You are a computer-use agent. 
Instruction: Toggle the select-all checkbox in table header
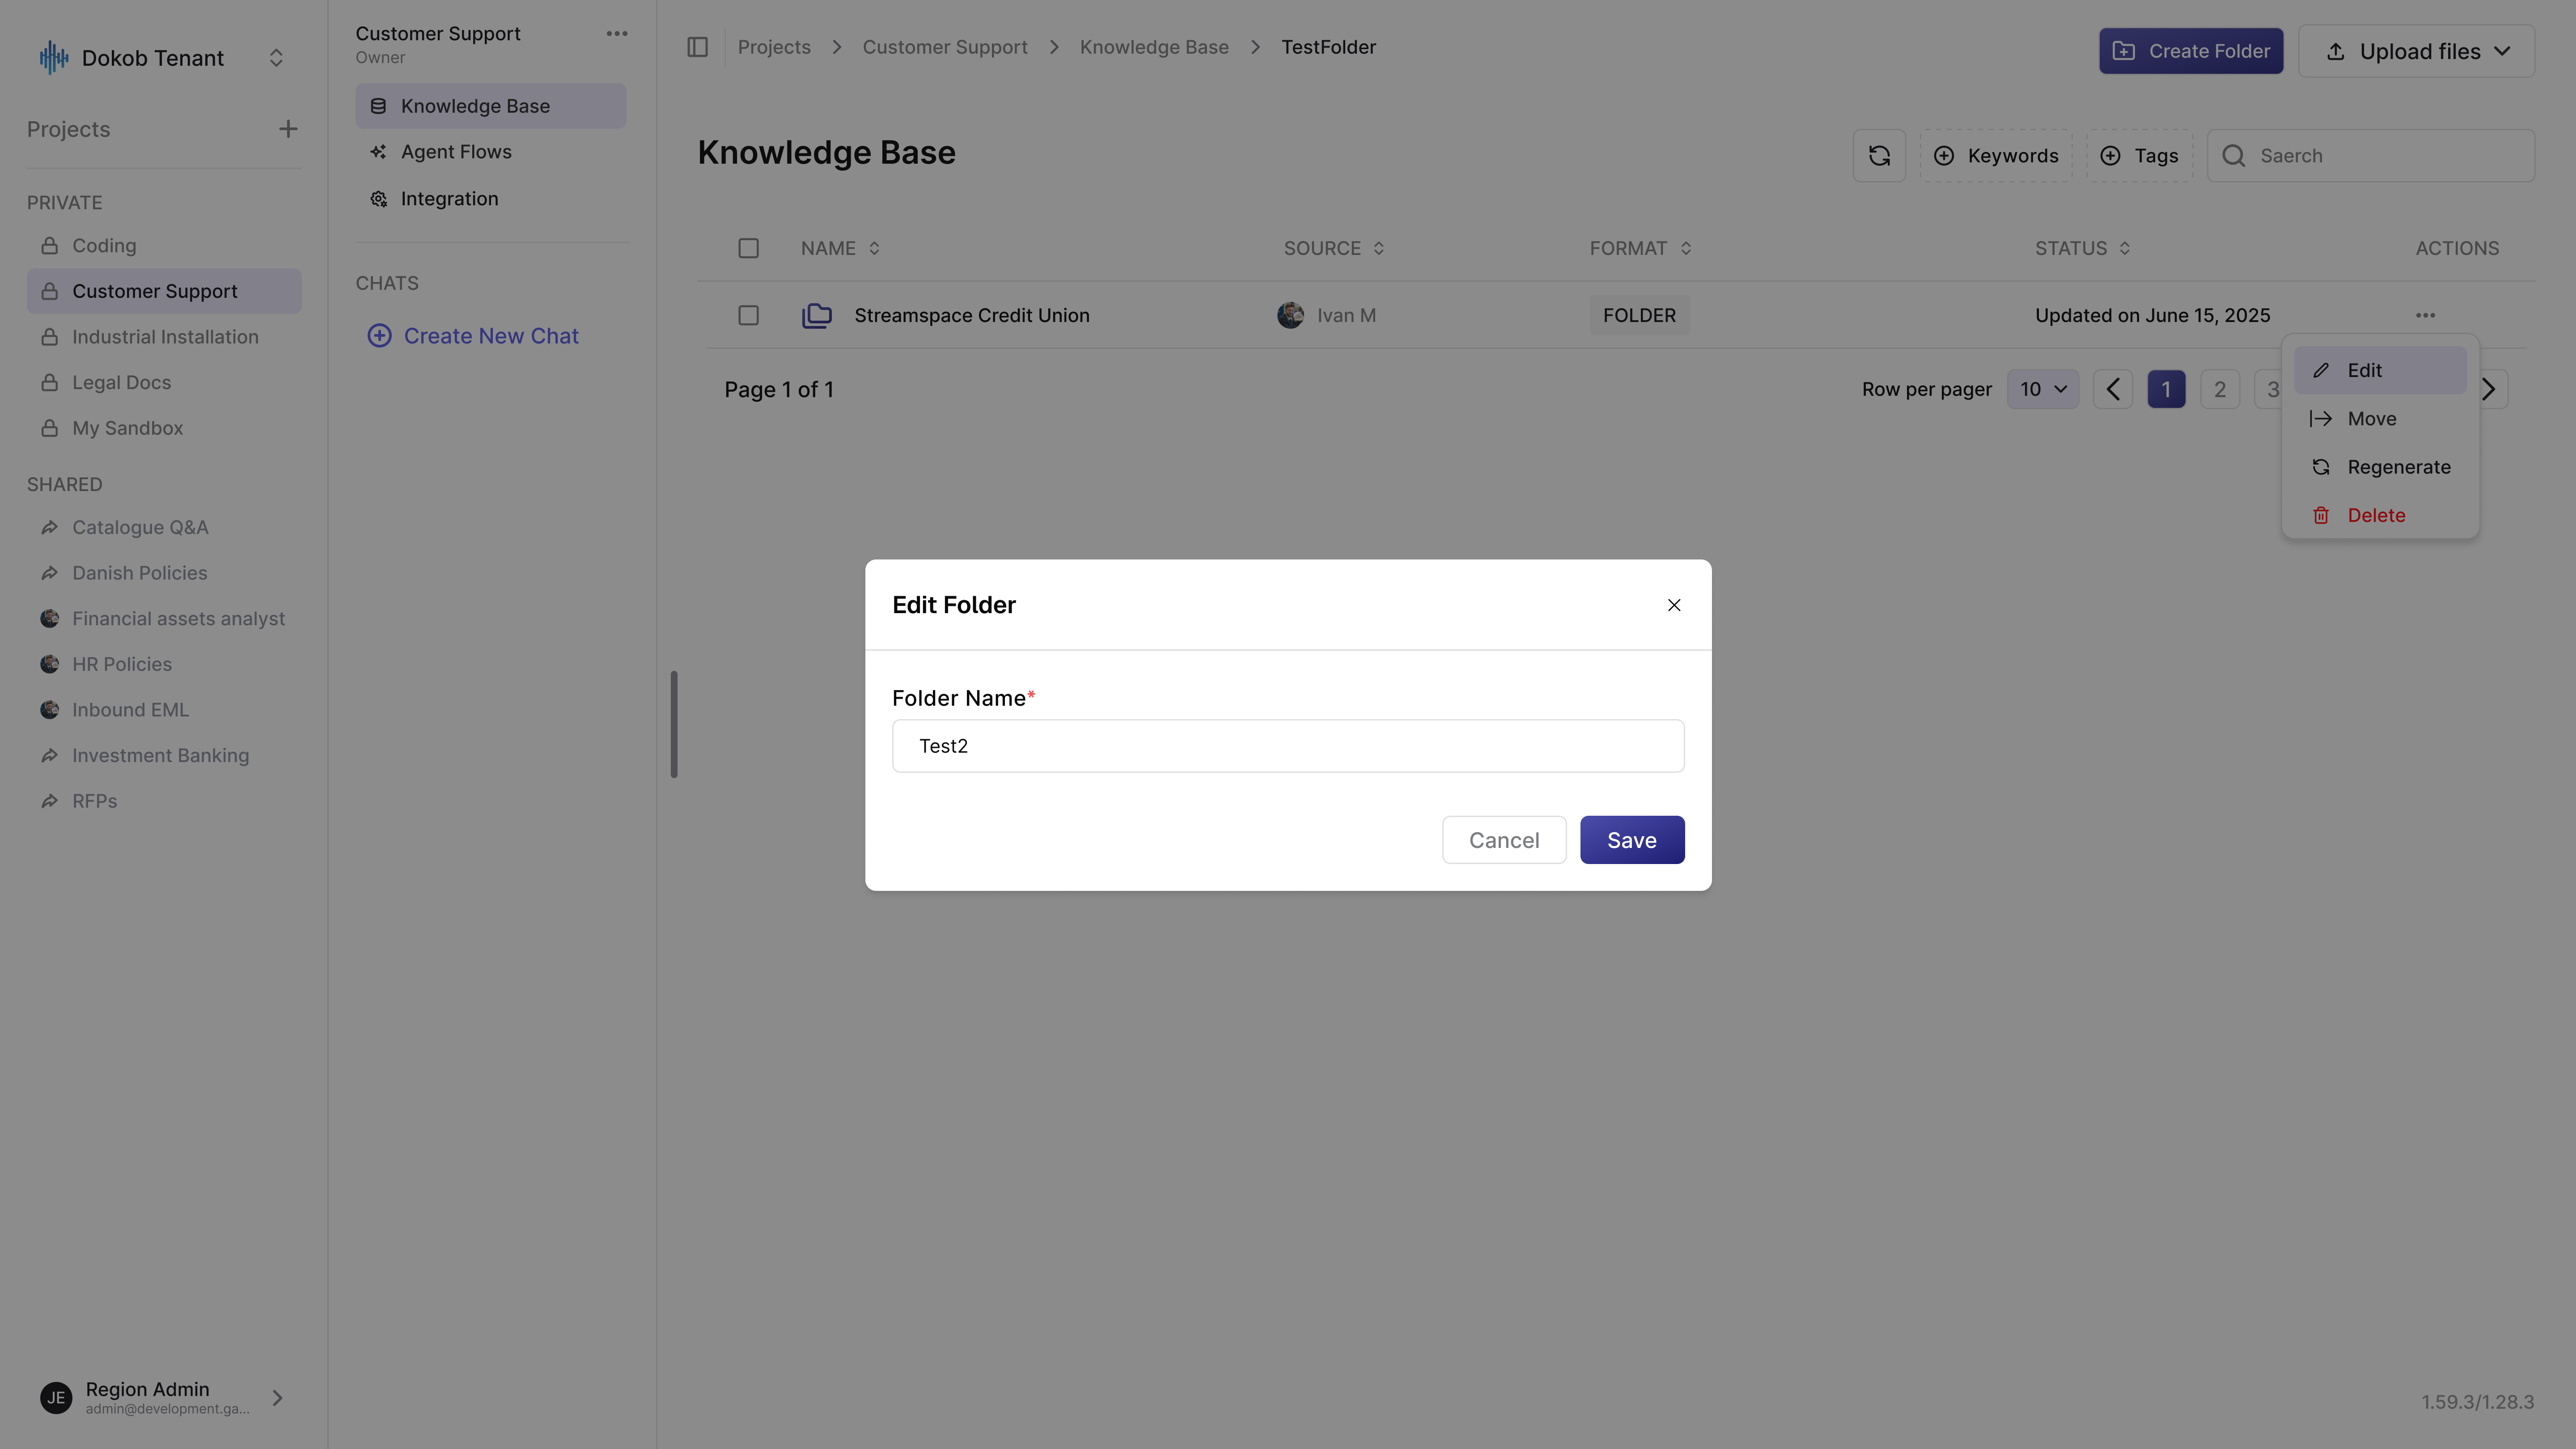[748, 248]
